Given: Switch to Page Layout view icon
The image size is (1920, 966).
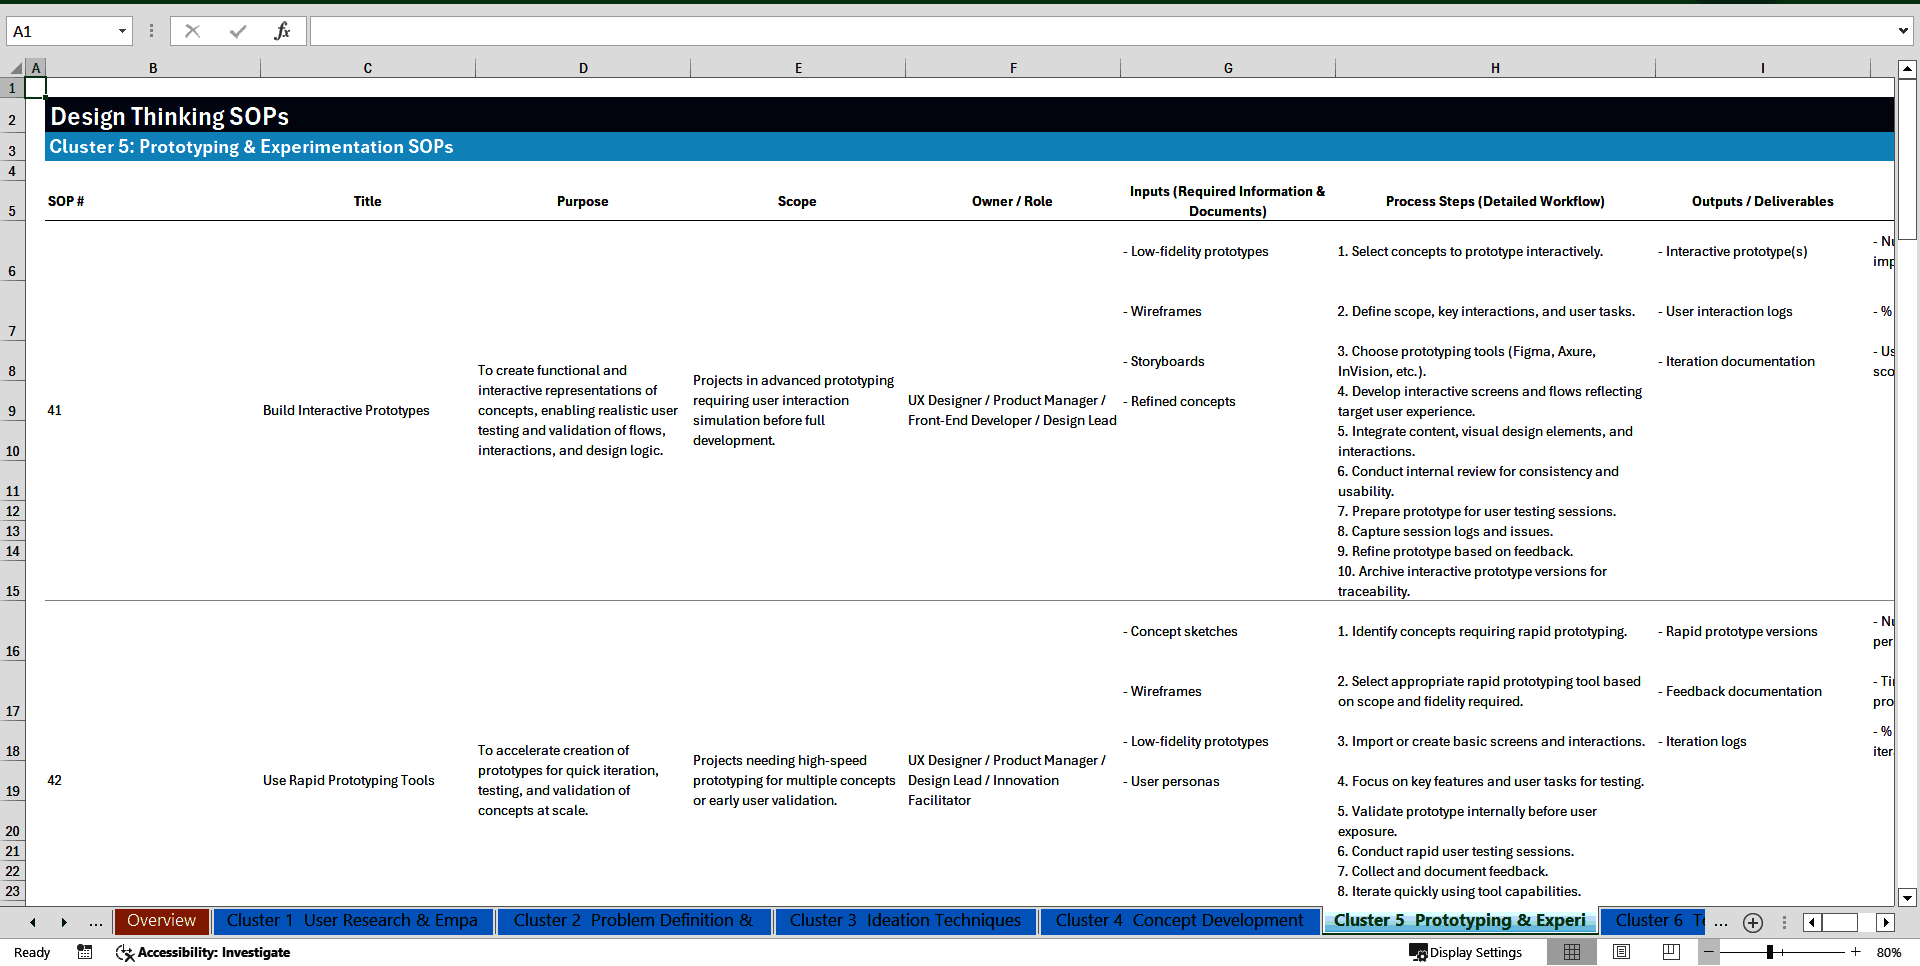Looking at the screenshot, I should pos(1620,952).
